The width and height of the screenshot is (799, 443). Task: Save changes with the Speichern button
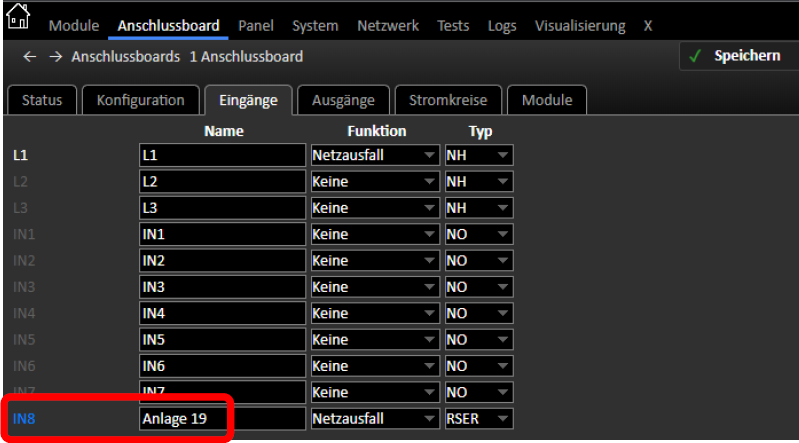point(735,56)
